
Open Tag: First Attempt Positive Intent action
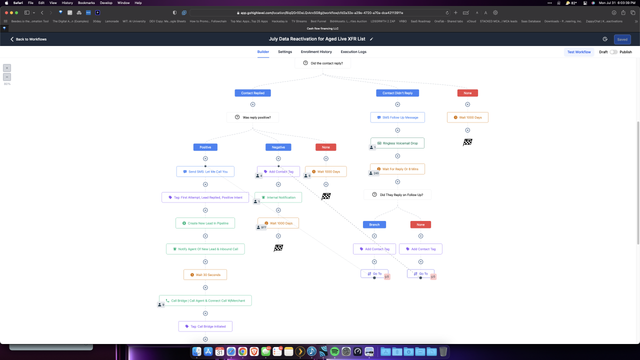[205, 198]
